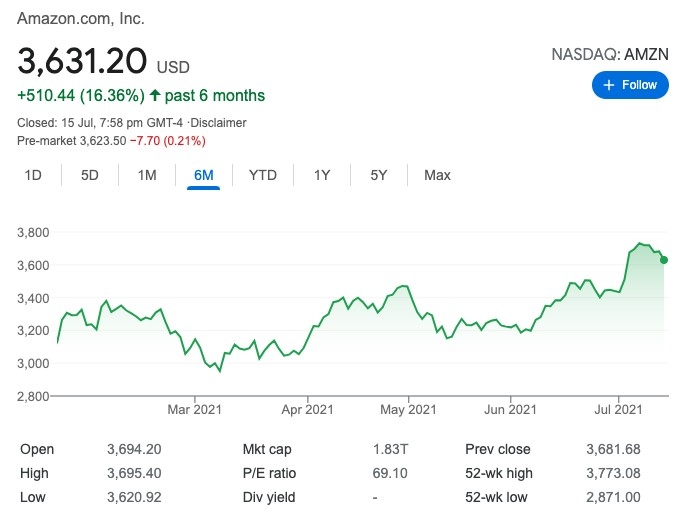This screenshot has width=688, height=523.
Task: Click the 52-wk low value 2,871.00
Action: [x=613, y=497]
